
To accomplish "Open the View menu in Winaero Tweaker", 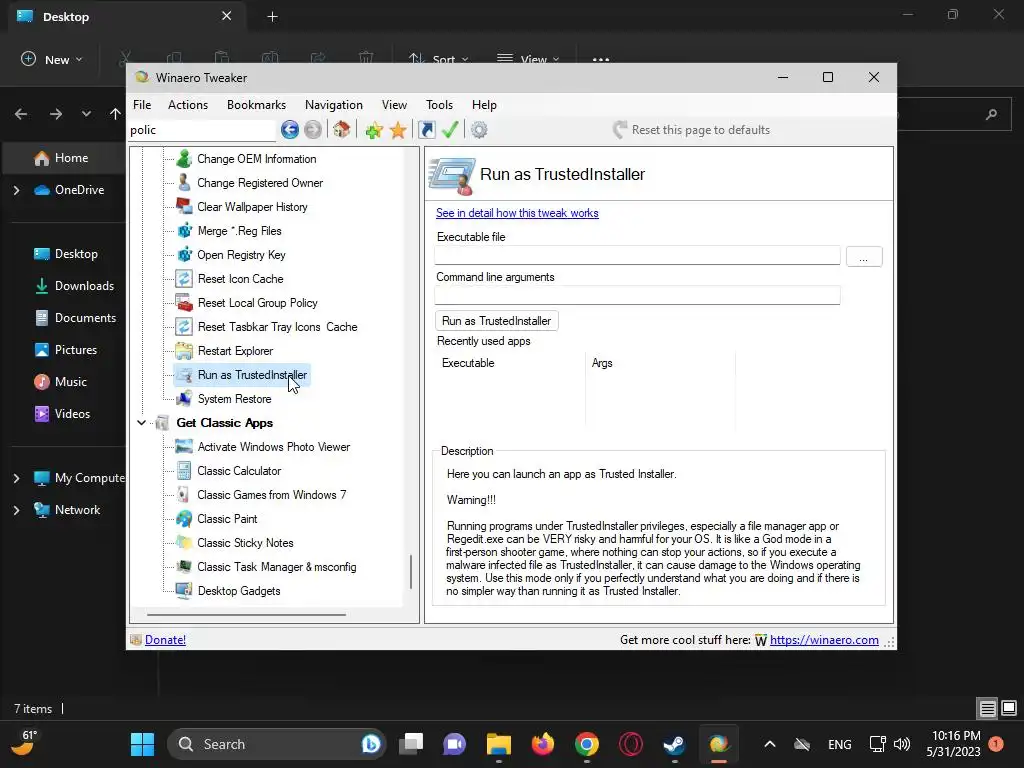I will click(394, 104).
